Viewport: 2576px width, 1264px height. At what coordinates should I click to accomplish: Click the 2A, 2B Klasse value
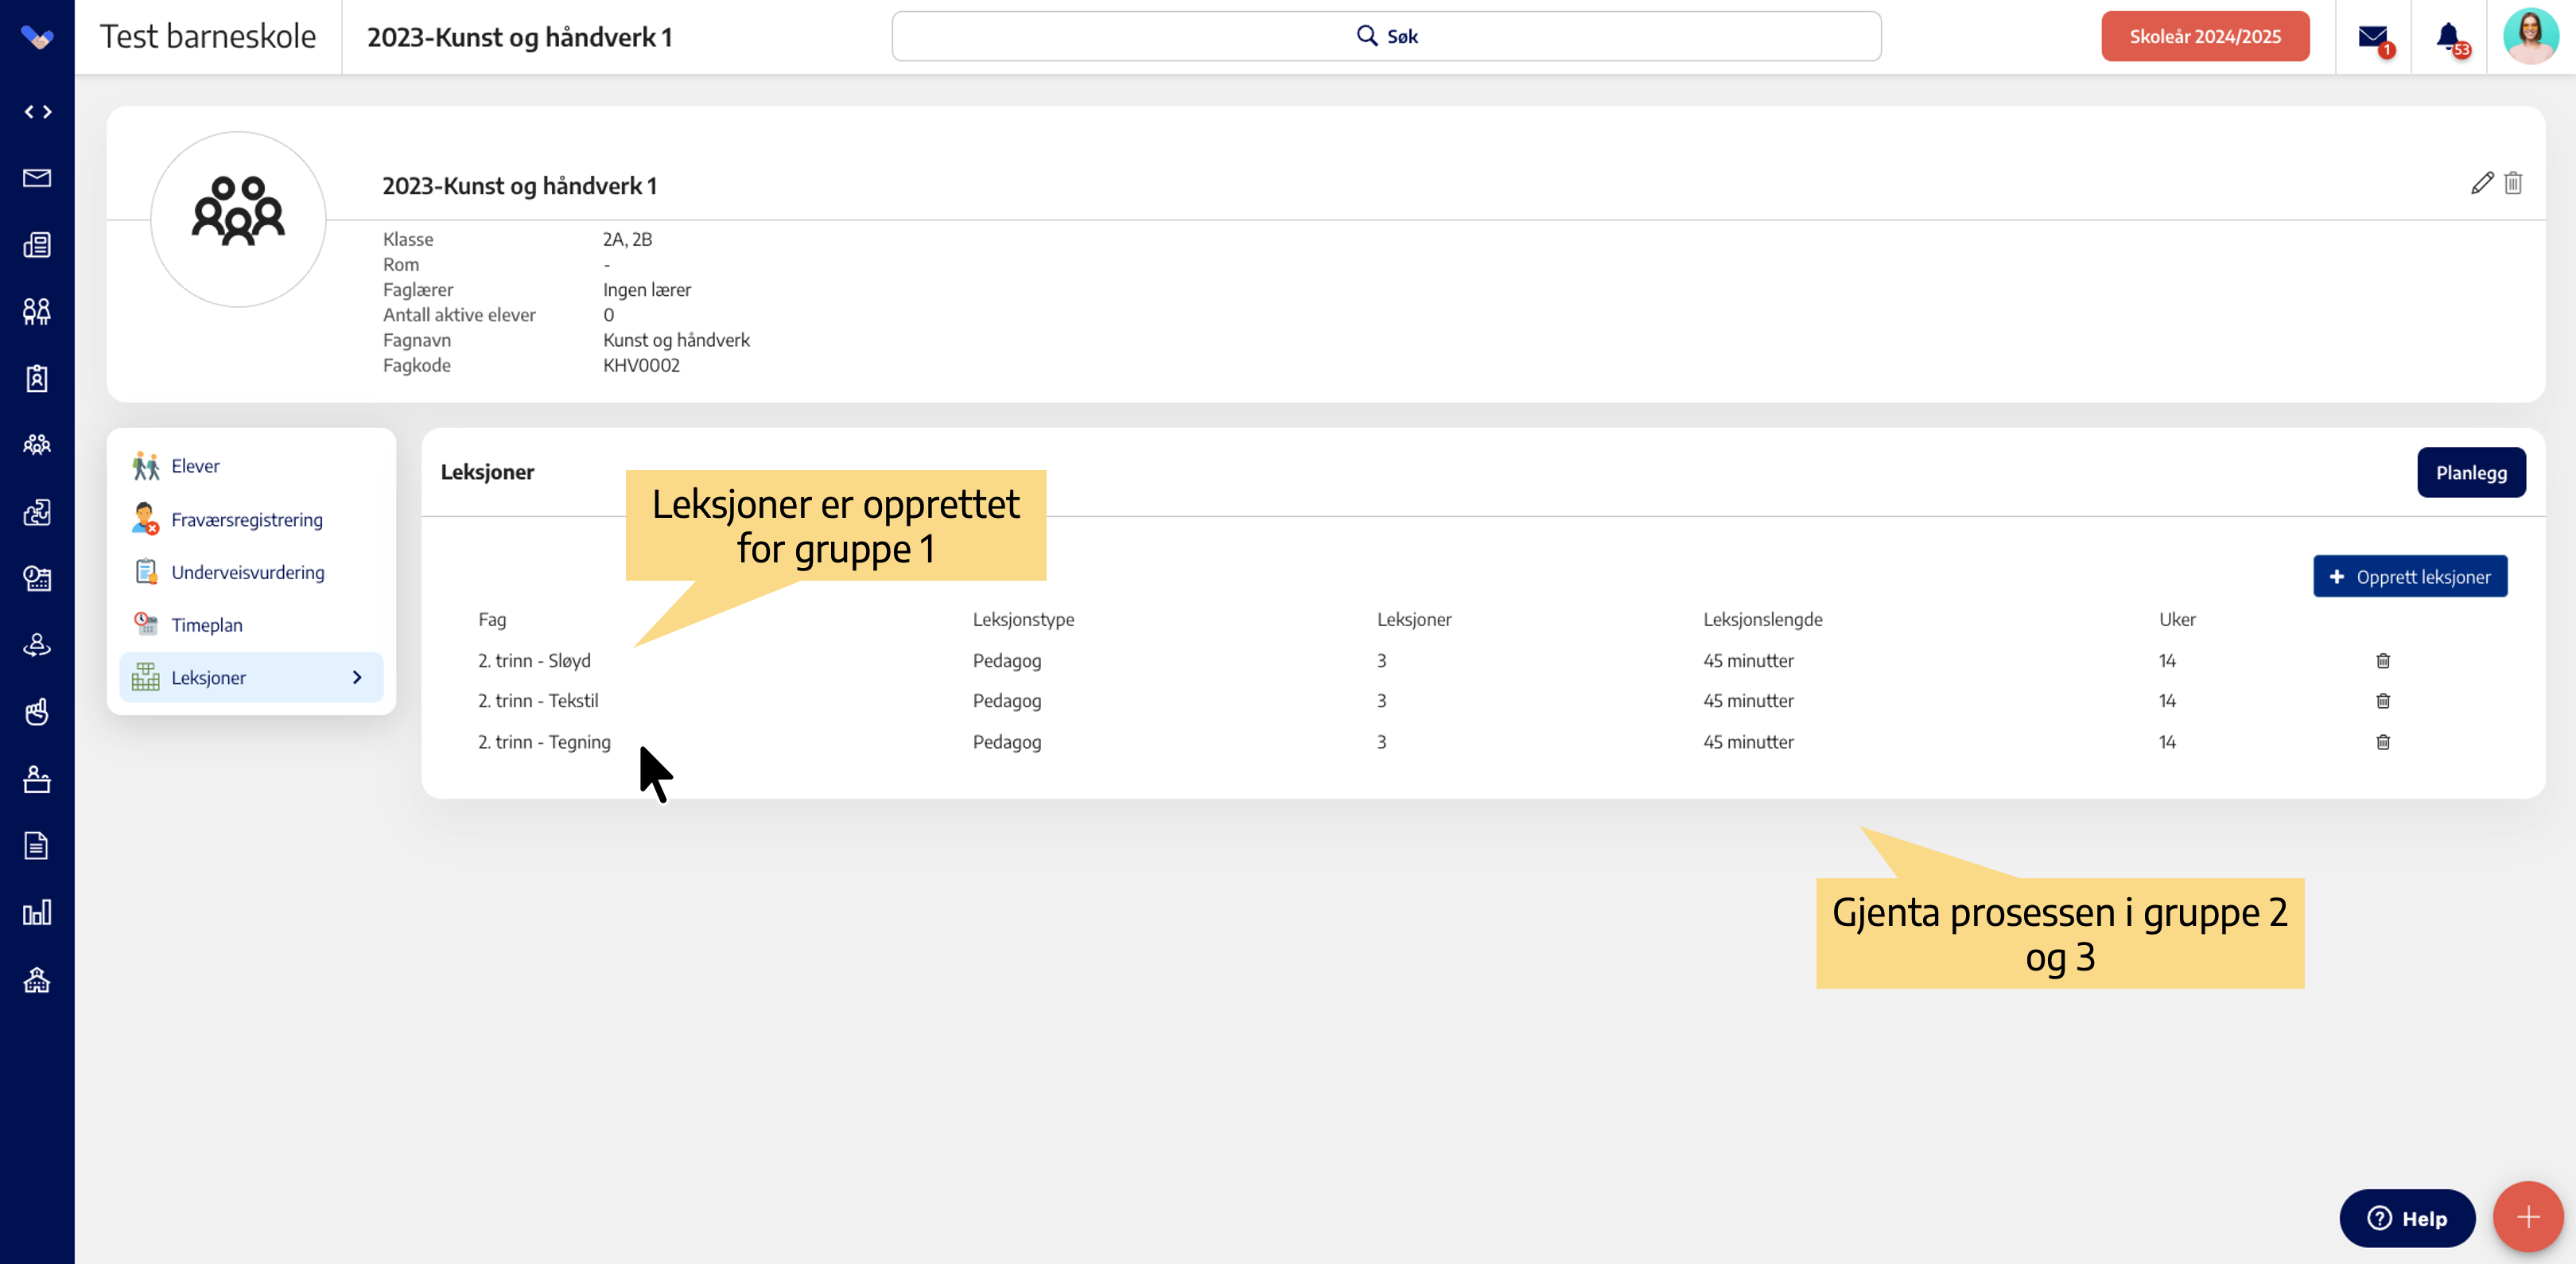(627, 239)
